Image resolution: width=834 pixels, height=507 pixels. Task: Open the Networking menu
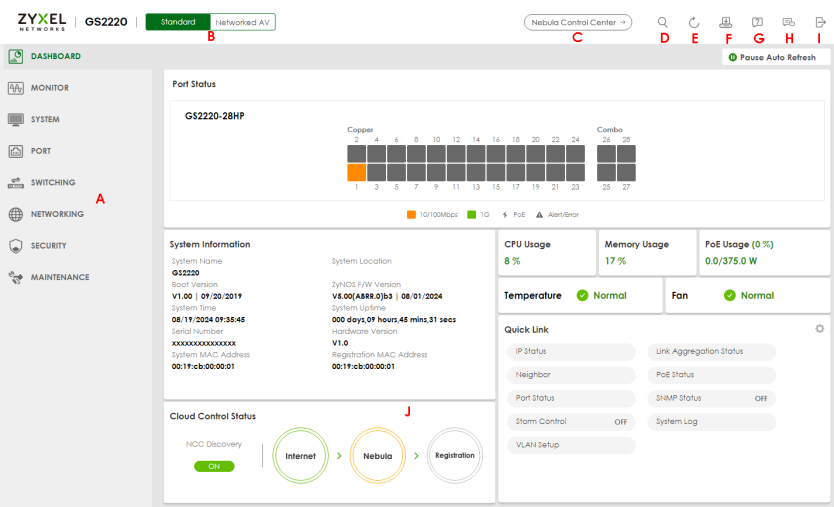point(57,214)
